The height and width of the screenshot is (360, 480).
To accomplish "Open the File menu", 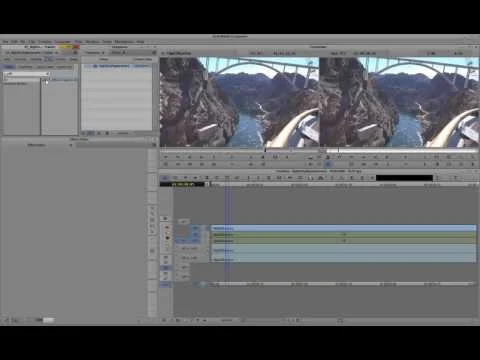I will (x=6, y=42).
